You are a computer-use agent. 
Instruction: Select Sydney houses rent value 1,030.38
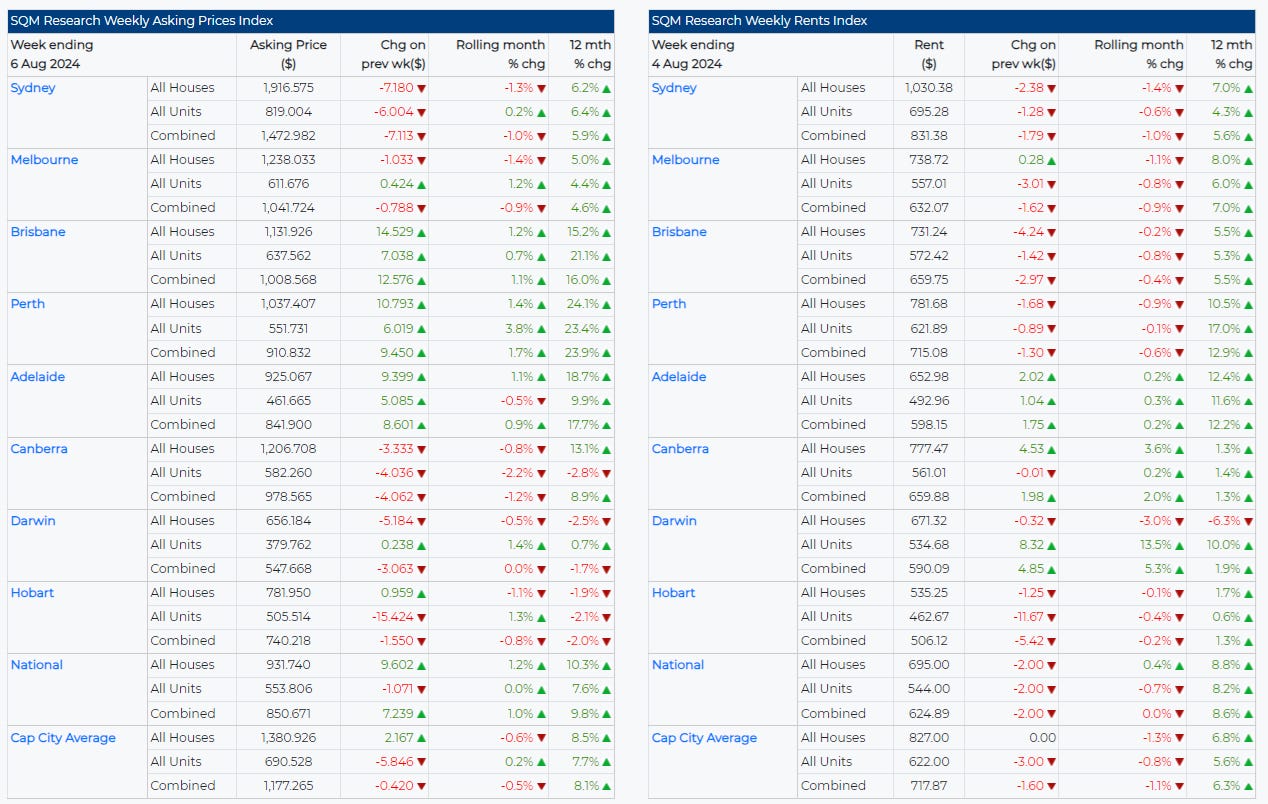[929, 88]
